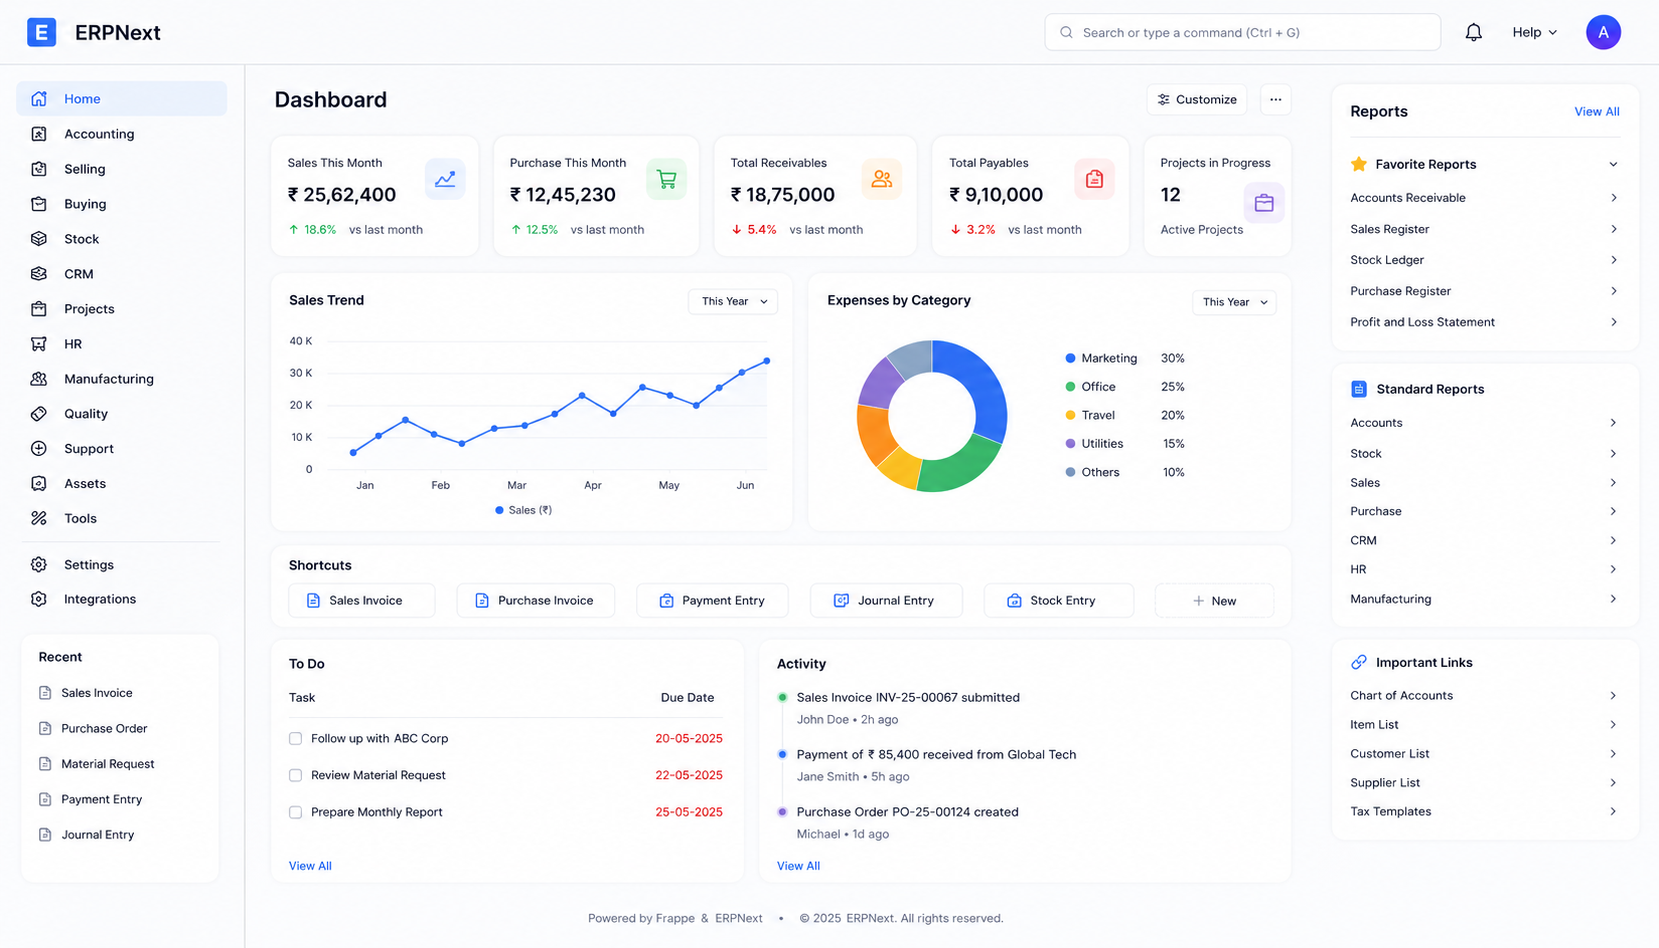Expand the Chart of Accounts link chevron
Viewport: 1659px width, 948px height.
click(x=1613, y=696)
